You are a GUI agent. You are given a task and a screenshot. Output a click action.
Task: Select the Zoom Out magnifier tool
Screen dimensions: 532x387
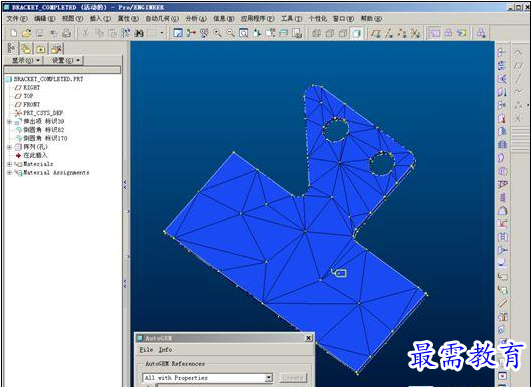230,33
